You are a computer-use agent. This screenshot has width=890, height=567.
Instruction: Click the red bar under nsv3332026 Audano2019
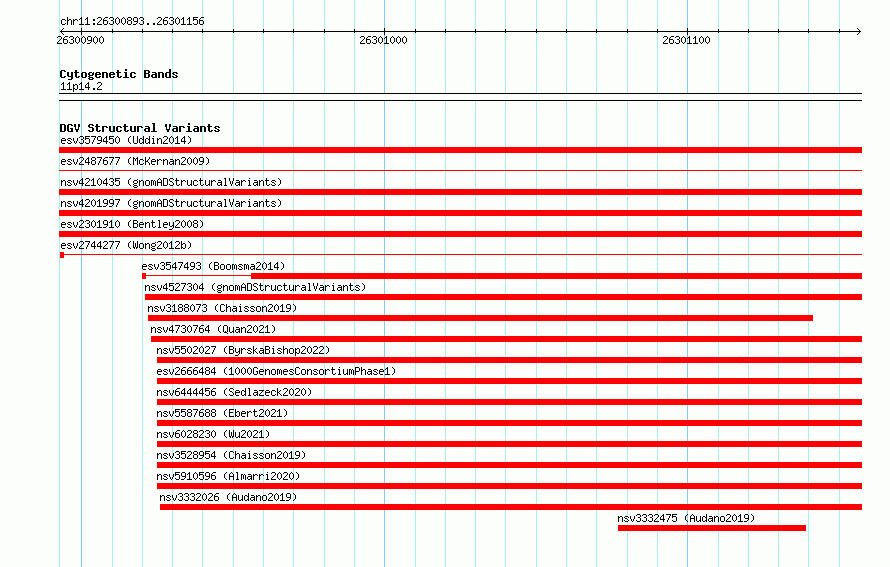[511, 507]
